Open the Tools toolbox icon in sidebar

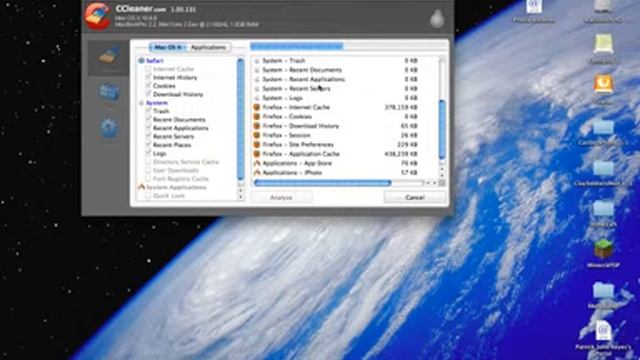(109, 93)
